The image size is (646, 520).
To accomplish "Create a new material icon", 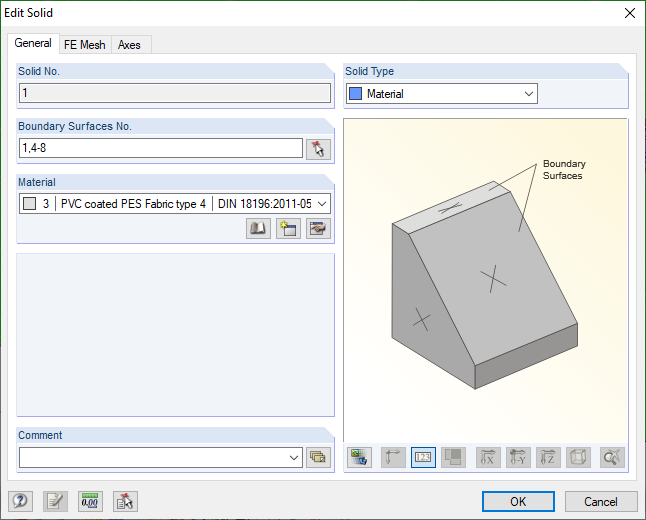I will click(x=288, y=228).
